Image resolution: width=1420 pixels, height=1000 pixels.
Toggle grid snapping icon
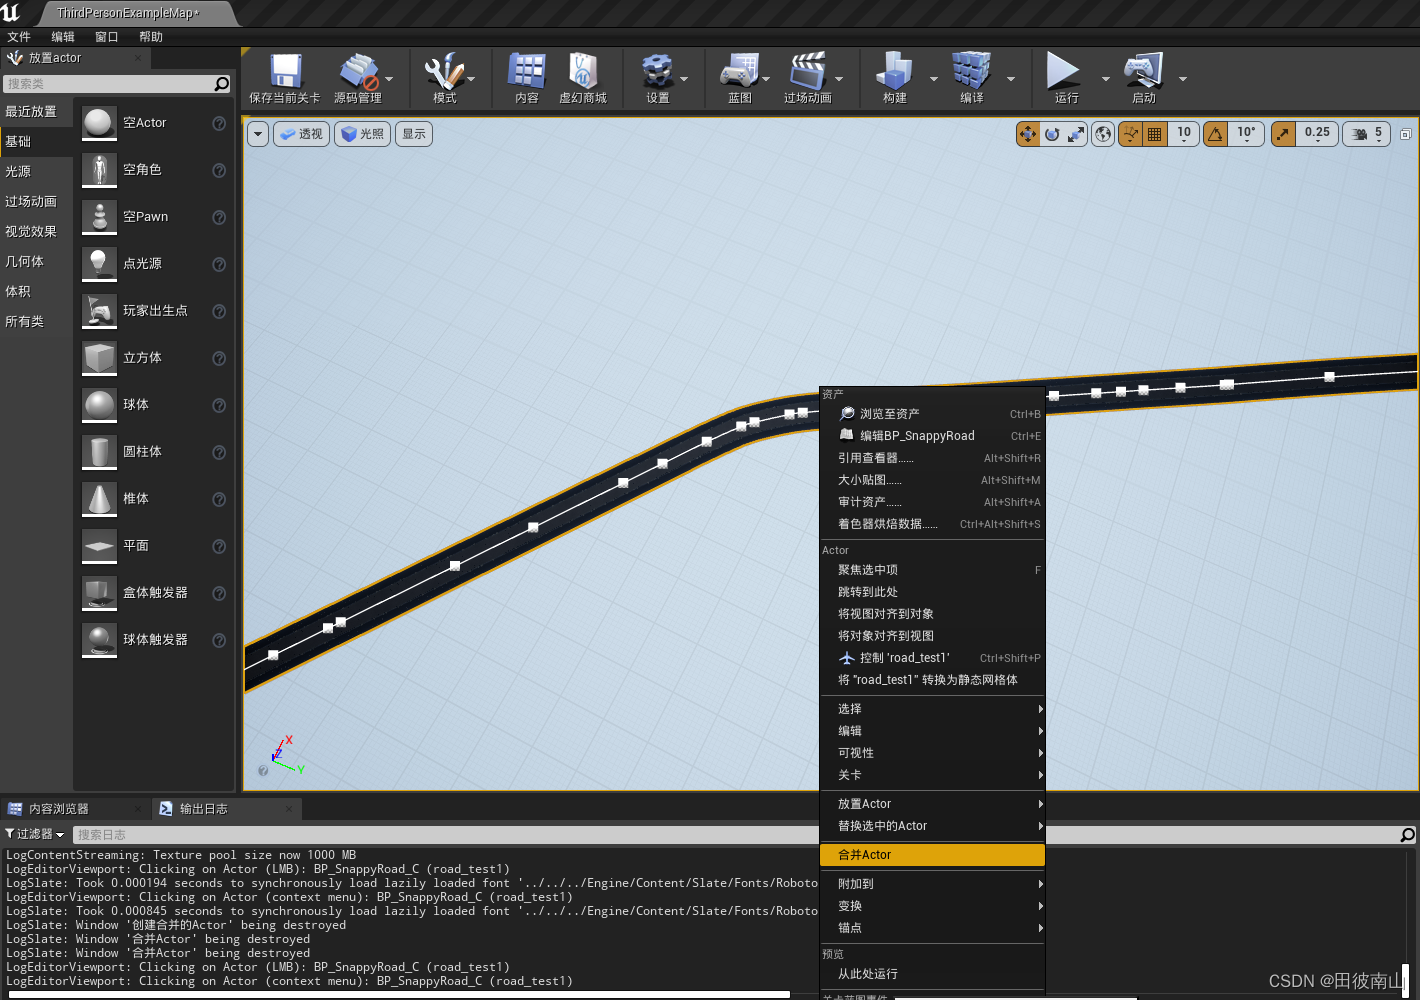tap(1155, 134)
